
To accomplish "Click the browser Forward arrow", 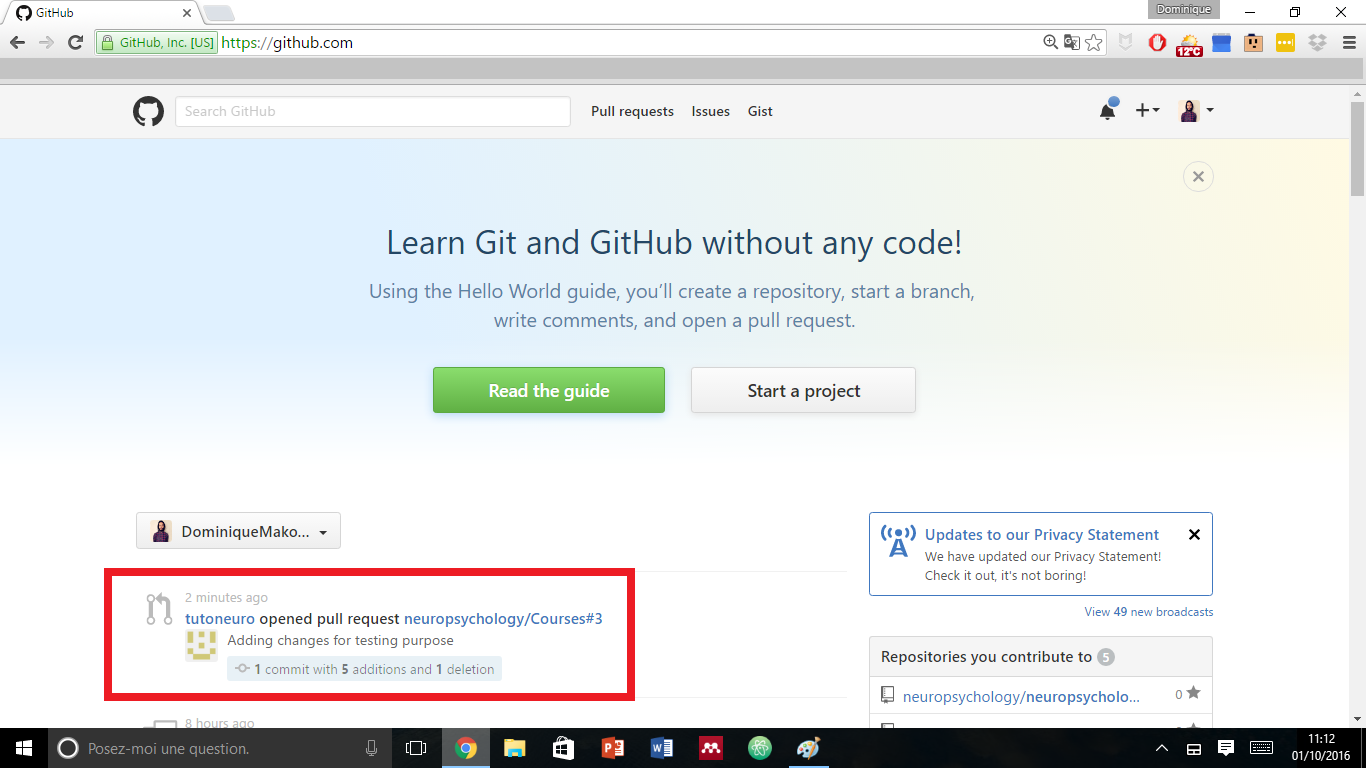I will coord(46,42).
